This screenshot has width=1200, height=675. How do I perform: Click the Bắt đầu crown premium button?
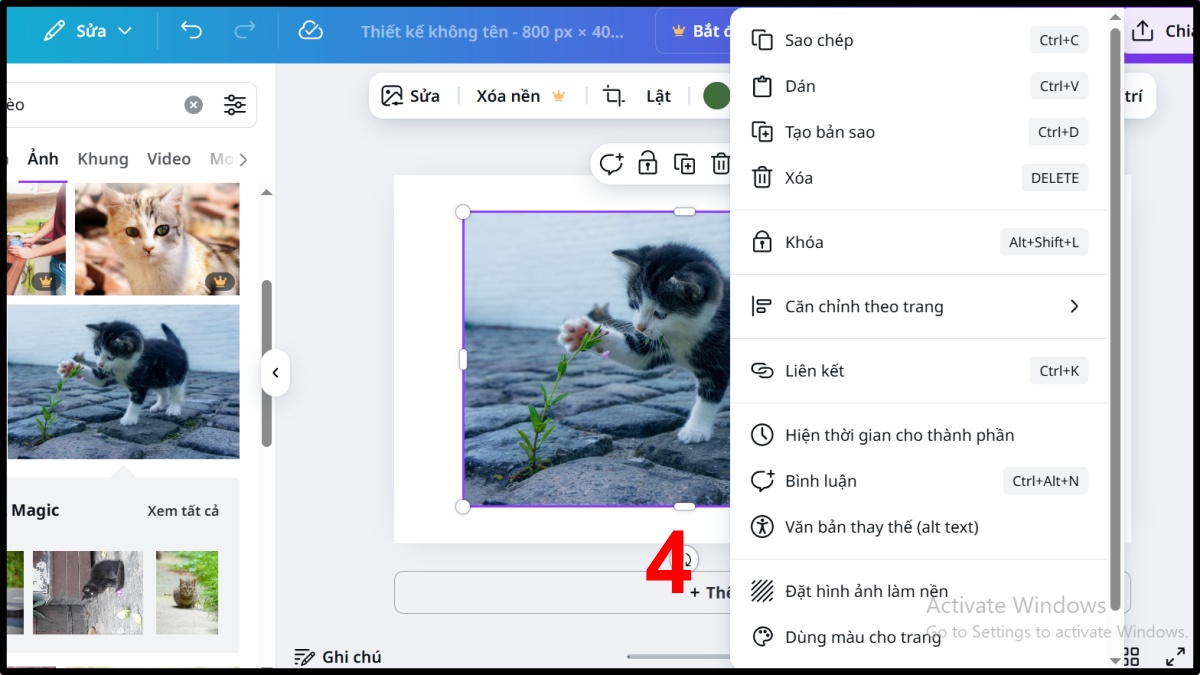(695, 31)
